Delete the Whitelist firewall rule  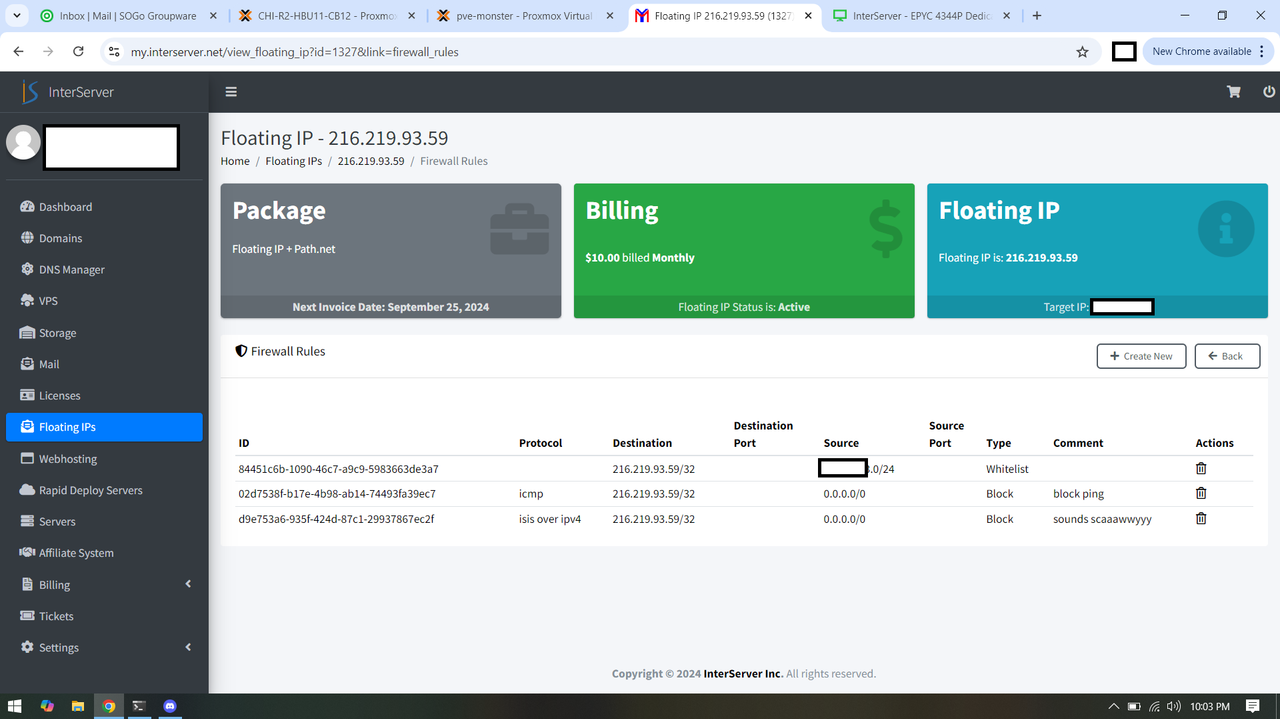[1201, 468]
